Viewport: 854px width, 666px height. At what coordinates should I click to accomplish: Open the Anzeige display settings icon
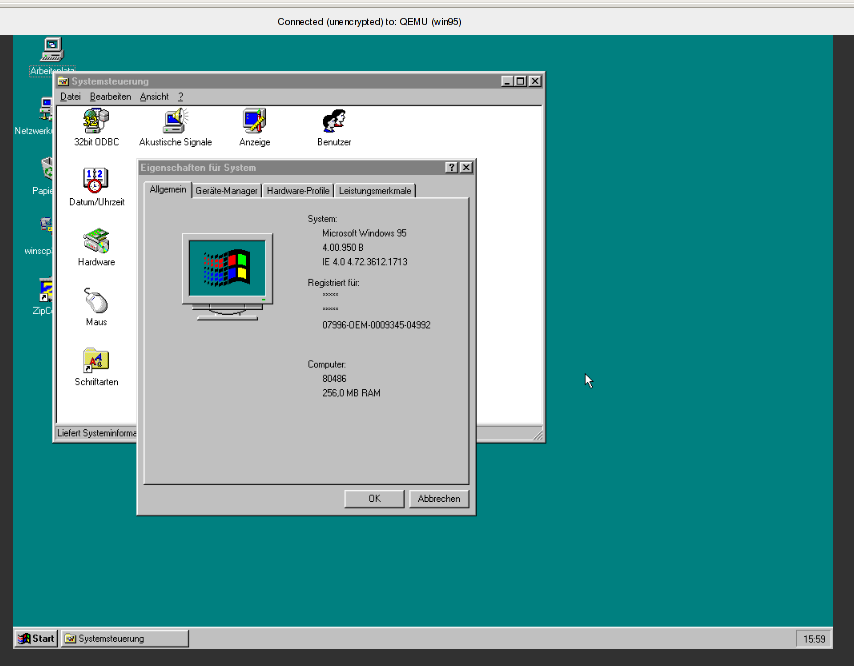tap(254, 127)
